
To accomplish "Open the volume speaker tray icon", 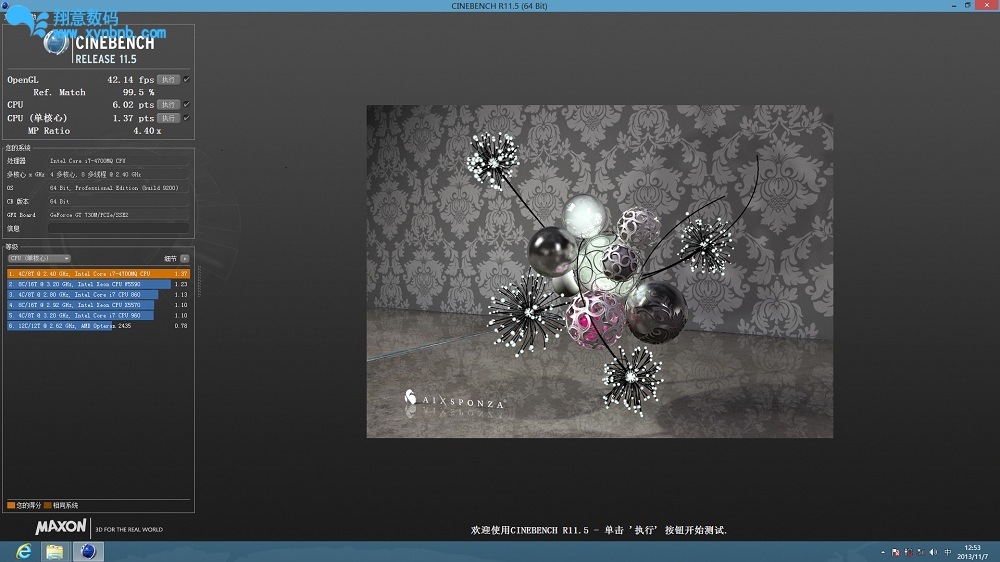I will (934, 552).
